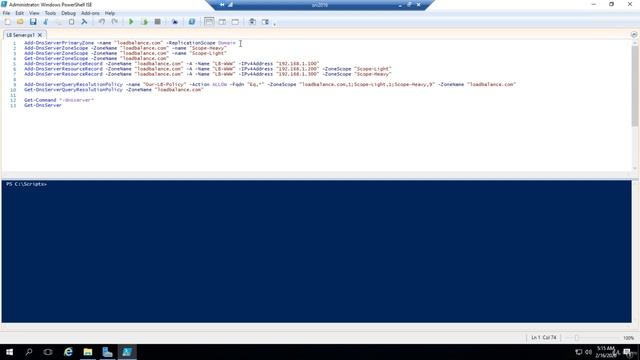Collapse the script pane with the chevron
The image size is (640, 360).
point(634,35)
